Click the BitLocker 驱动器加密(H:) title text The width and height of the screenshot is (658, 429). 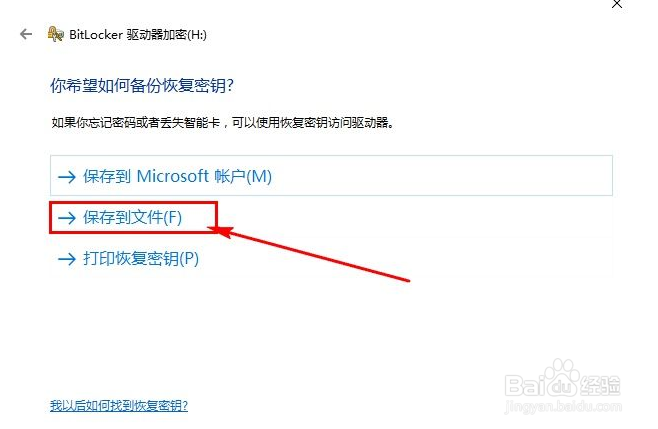point(138,34)
